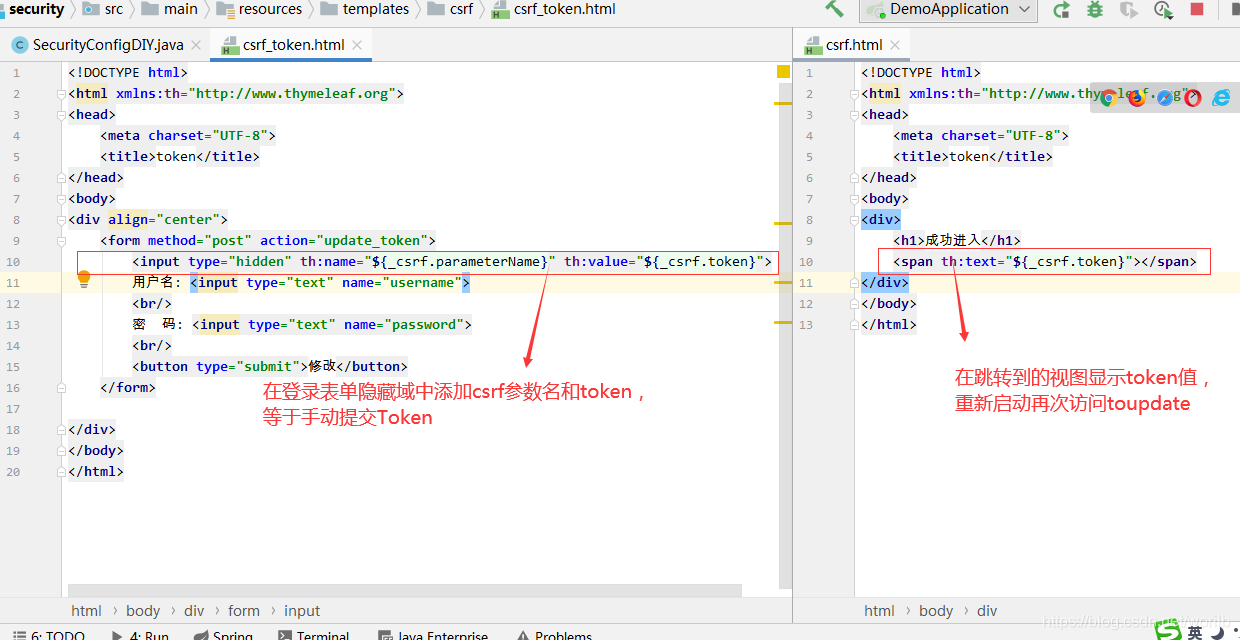1240x640 pixels.
Task: Click the username input line in csrf_token.html
Action: click(x=301, y=283)
